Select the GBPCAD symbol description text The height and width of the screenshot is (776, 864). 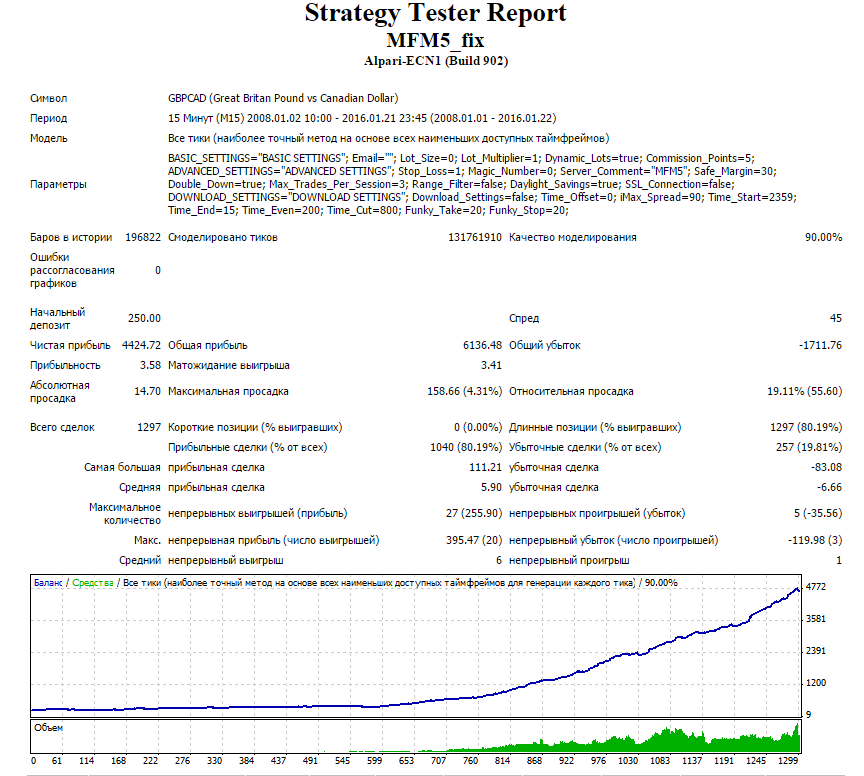click(283, 99)
